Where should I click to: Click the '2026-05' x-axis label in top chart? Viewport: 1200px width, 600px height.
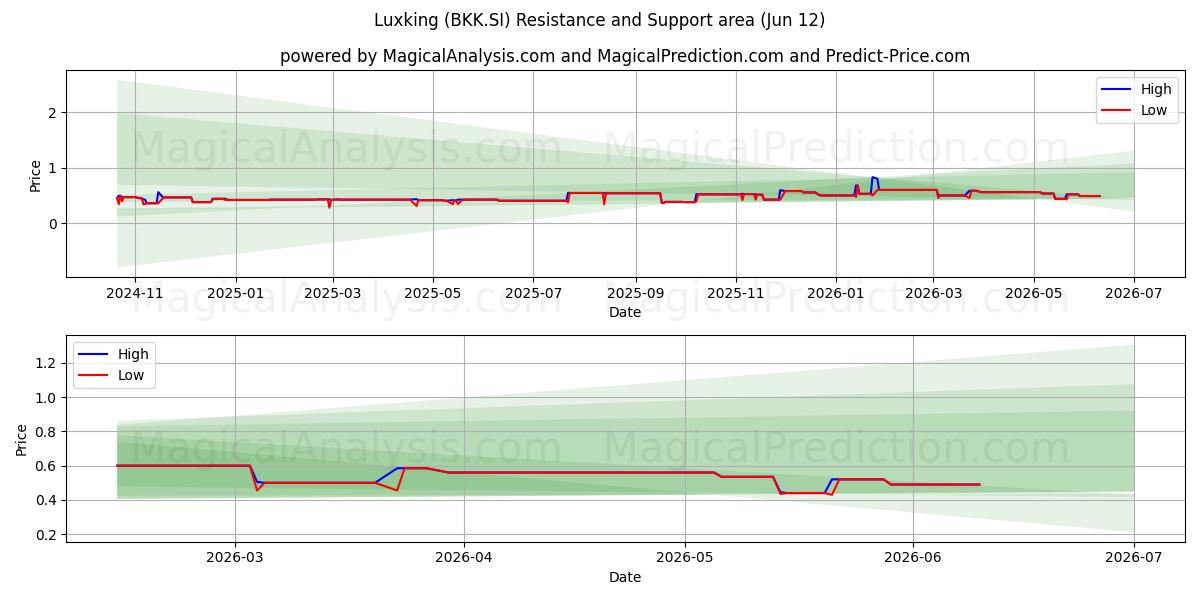tap(1034, 294)
